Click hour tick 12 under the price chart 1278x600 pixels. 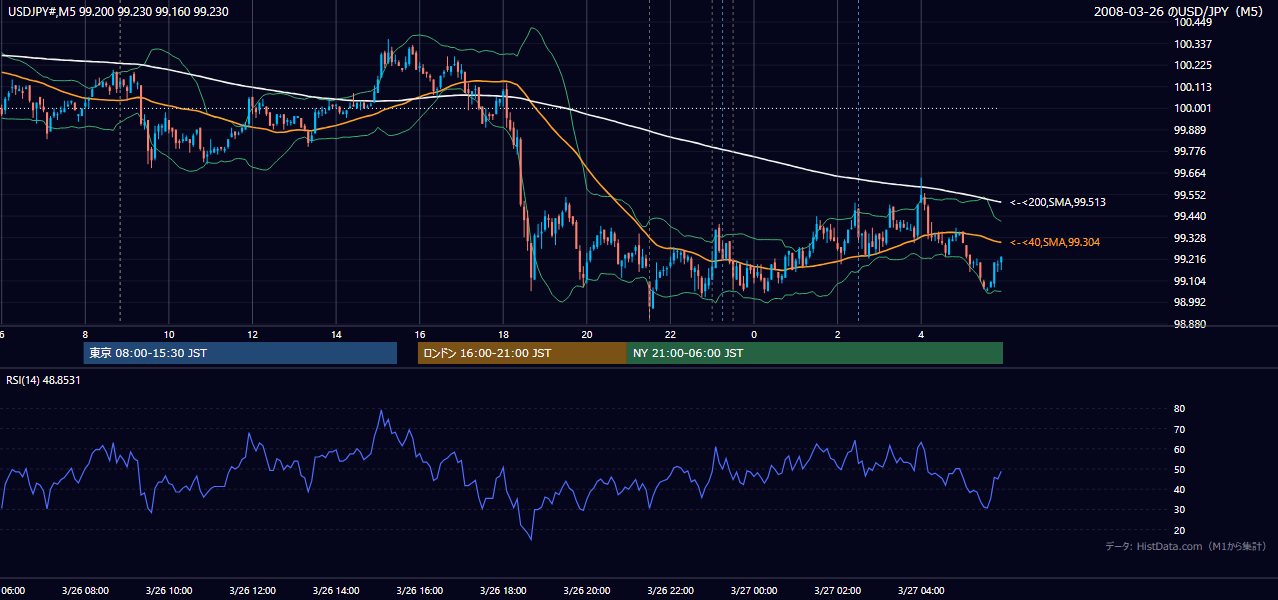click(x=252, y=334)
